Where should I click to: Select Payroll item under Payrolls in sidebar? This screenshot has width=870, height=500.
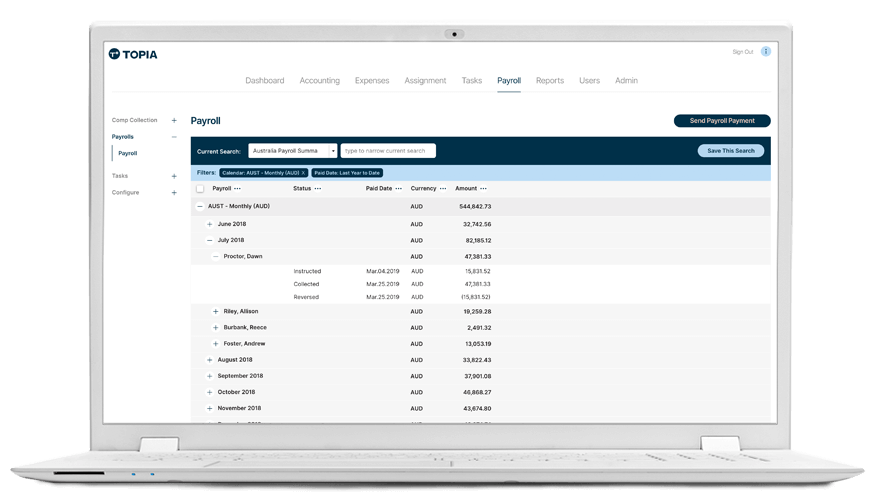pyautogui.click(x=128, y=153)
